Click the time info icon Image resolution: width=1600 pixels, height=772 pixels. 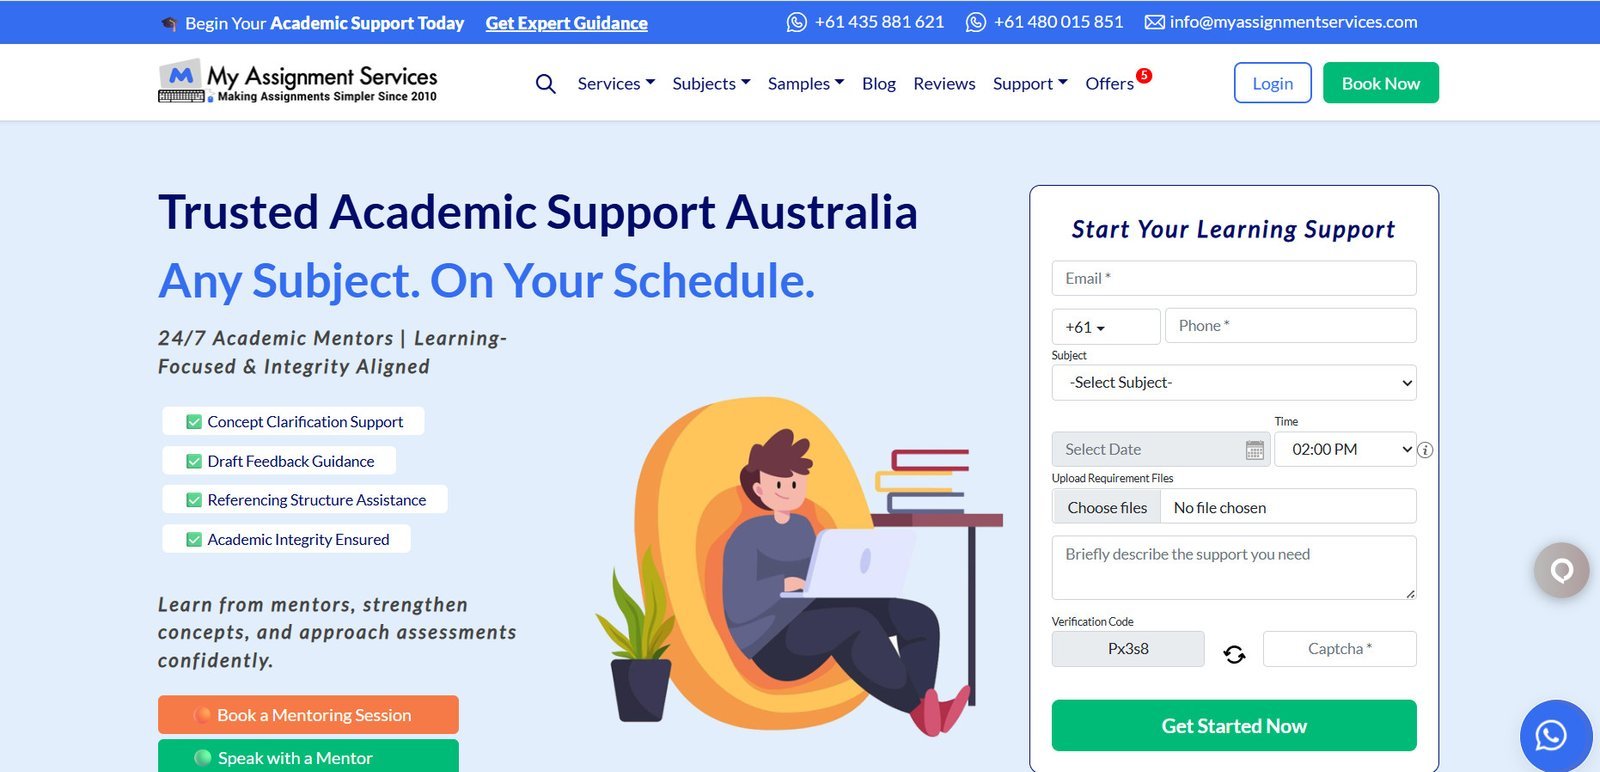[1425, 450]
